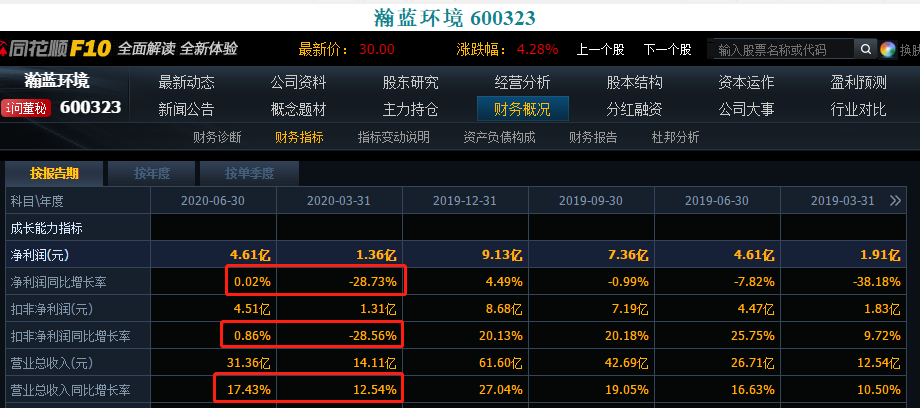Switch to 资产负债构成 sub-tab
This screenshot has height=408, width=920.
coord(499,137)
